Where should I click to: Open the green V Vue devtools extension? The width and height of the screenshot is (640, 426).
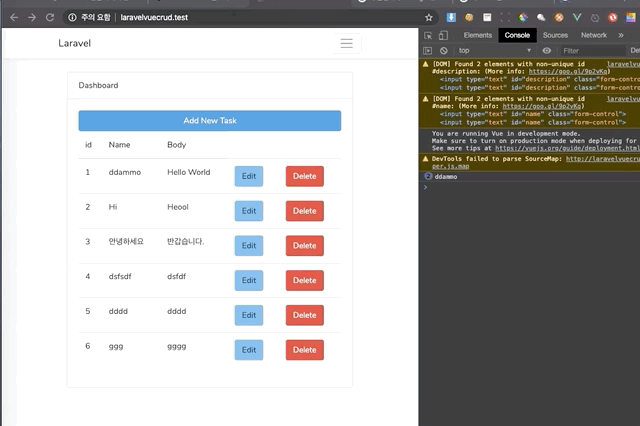577,17
